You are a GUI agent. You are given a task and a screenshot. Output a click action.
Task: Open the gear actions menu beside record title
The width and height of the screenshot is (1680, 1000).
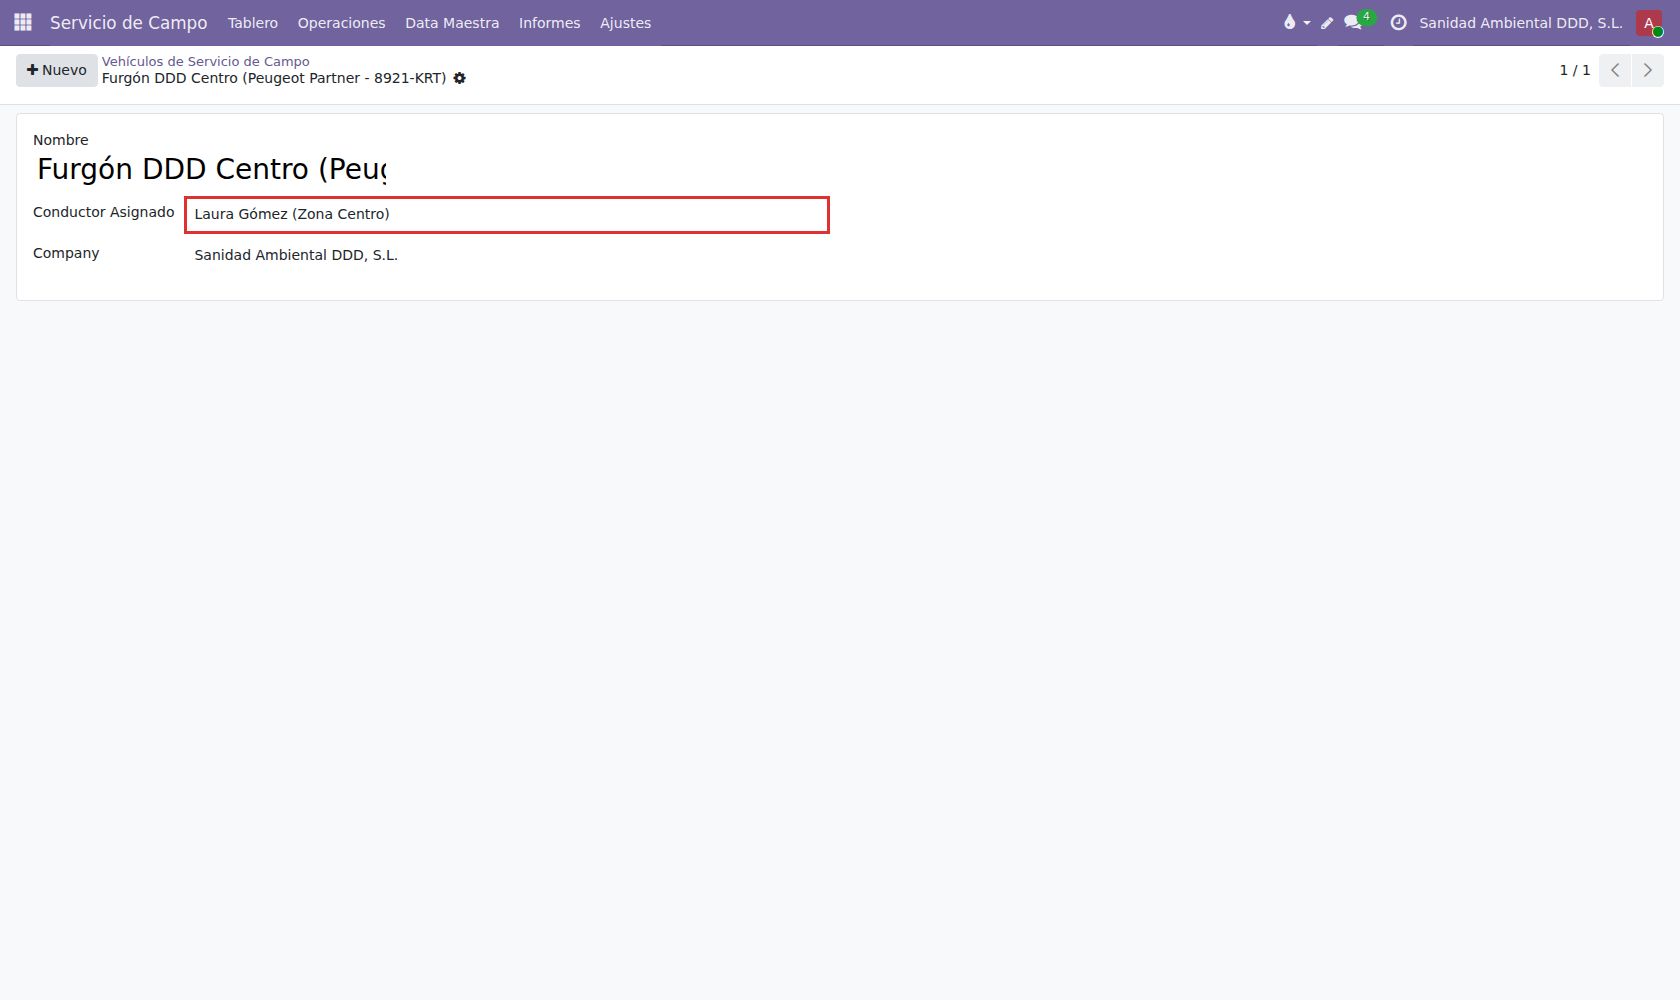pos(460,78)
